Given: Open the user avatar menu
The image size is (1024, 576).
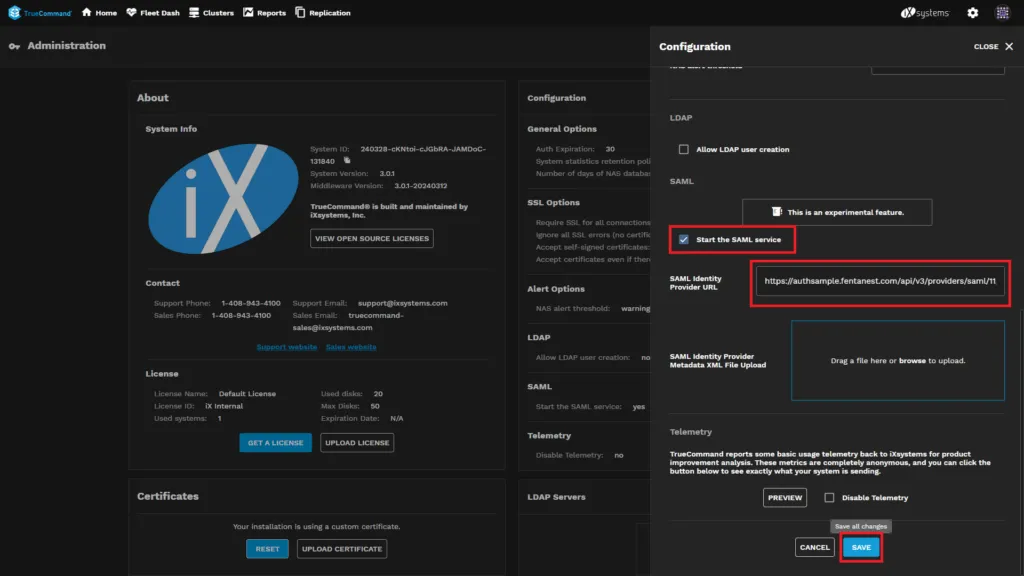Looking at the screenshot, I should click(x=1000, y=13).
